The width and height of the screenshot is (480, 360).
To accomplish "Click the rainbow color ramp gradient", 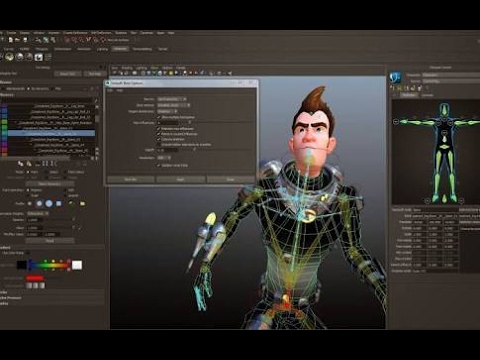I will tap(49, 265).
